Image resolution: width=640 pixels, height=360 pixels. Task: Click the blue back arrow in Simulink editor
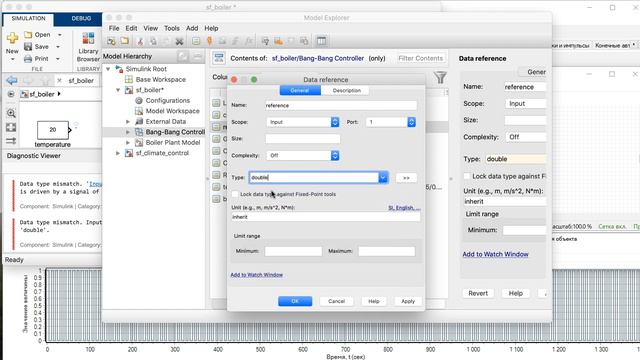click(x=12, y=80)
